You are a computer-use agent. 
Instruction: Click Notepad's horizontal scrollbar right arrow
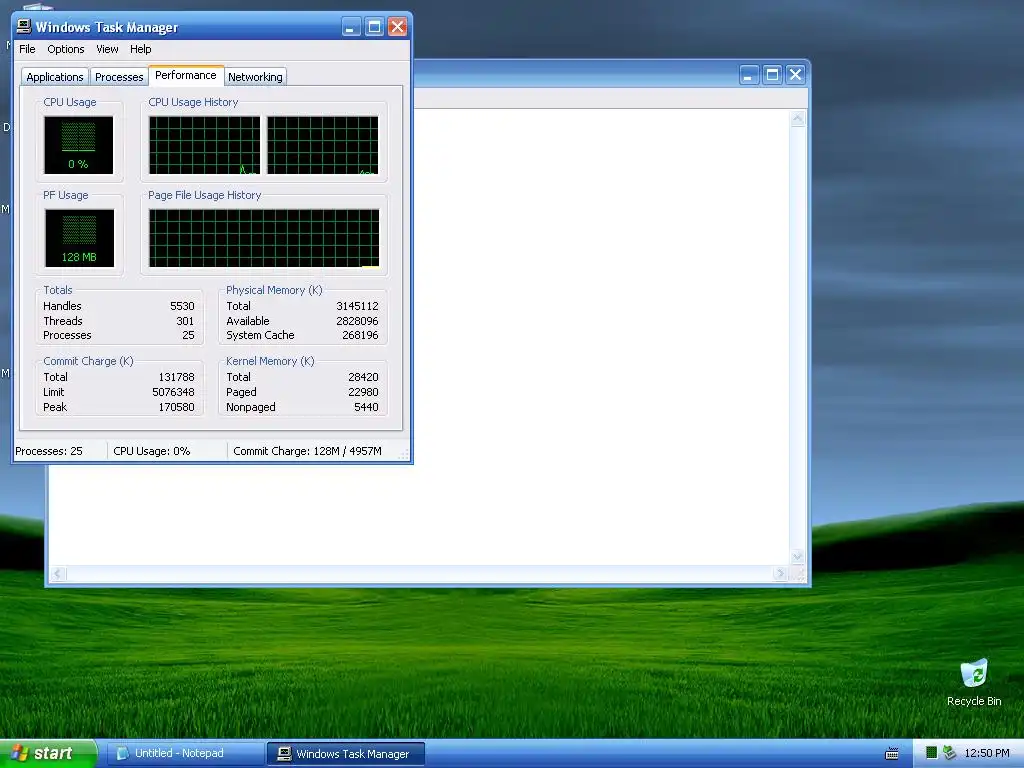[x=780, y=574]
